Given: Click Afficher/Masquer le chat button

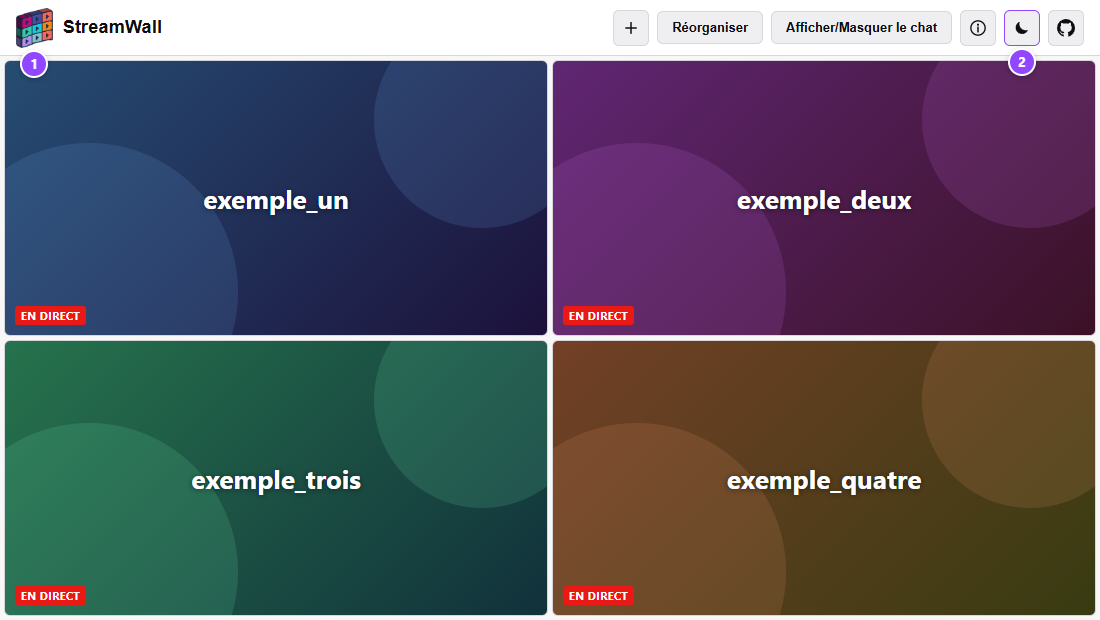Looking at the screenshot, I should coord(861,28).
